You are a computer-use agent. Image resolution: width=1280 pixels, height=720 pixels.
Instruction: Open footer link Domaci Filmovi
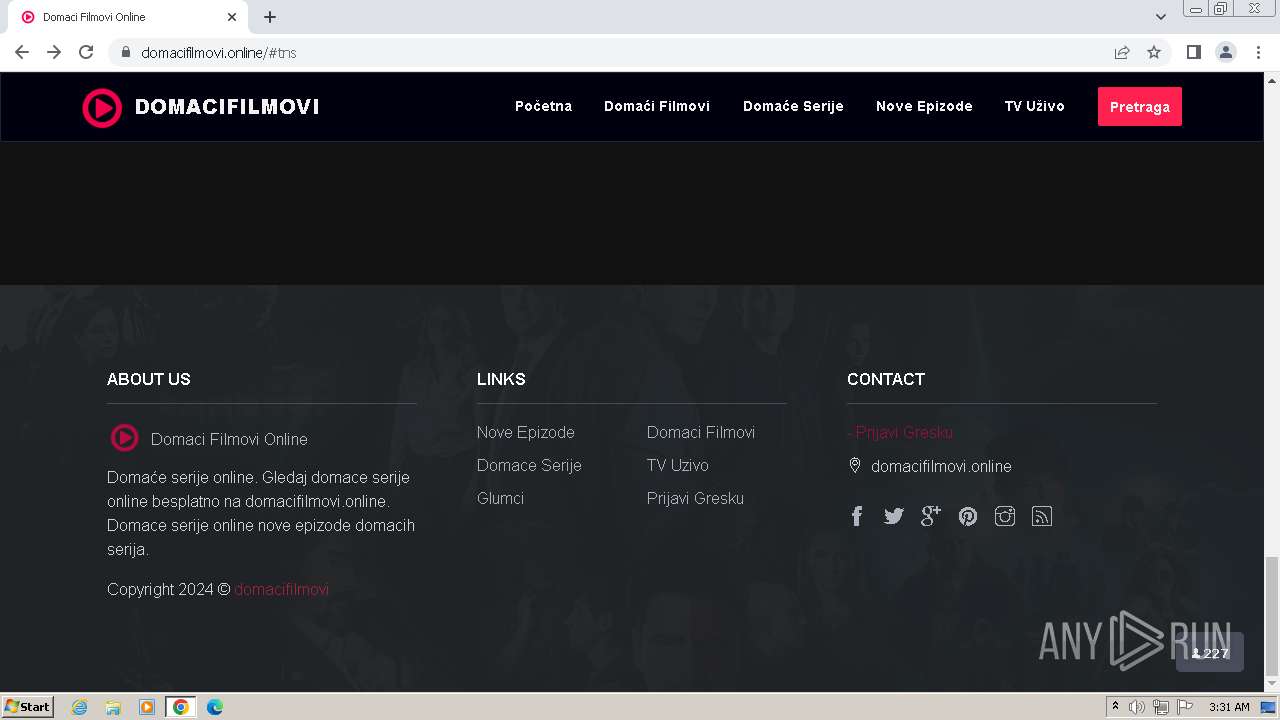(x=701, y=432)
